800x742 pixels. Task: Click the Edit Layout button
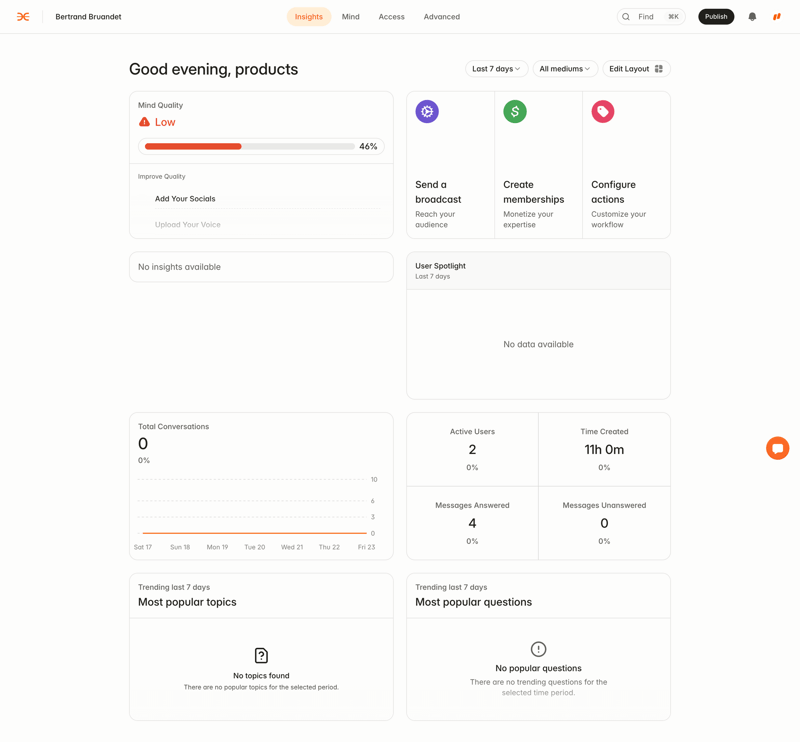635,69
